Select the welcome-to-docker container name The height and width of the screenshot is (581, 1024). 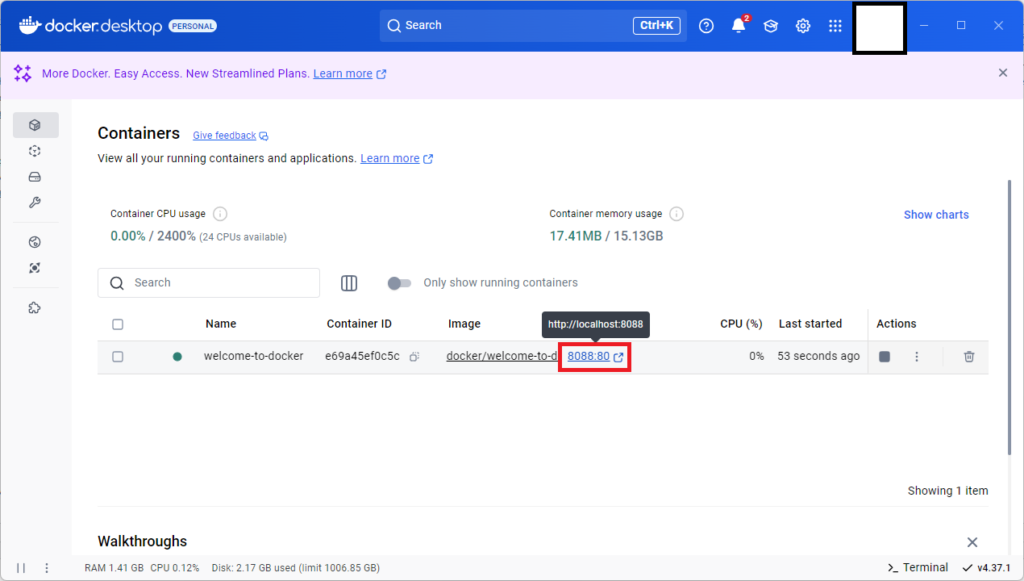[253, 356]
